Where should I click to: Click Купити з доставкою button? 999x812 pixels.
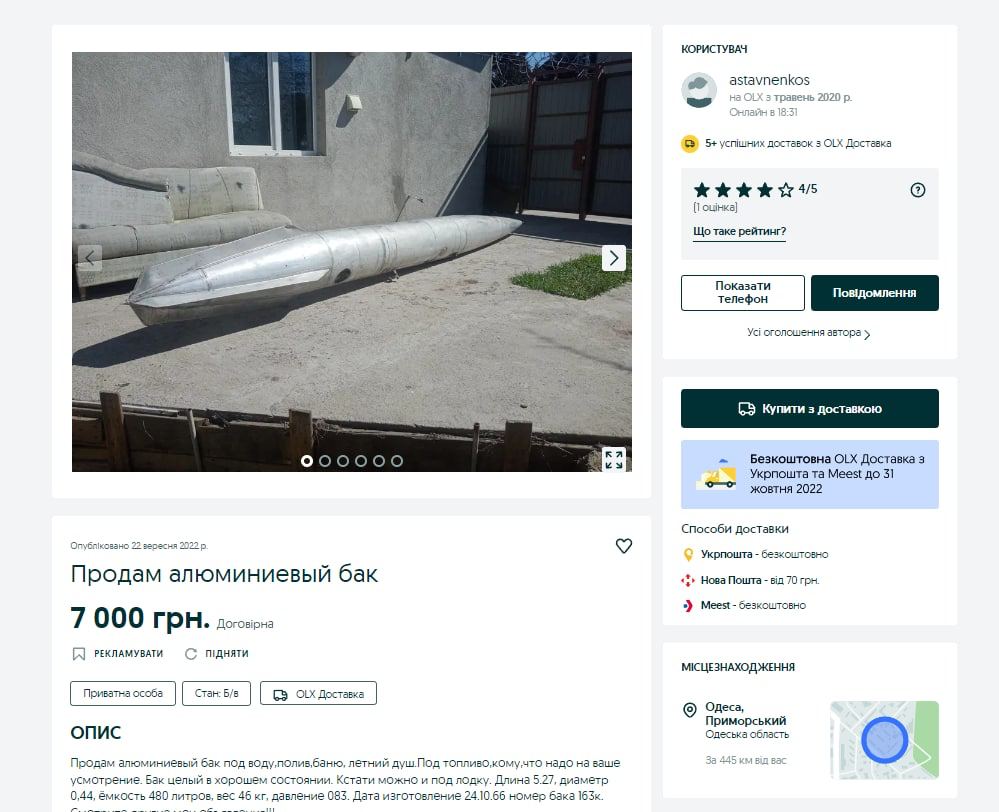(809, 409)
